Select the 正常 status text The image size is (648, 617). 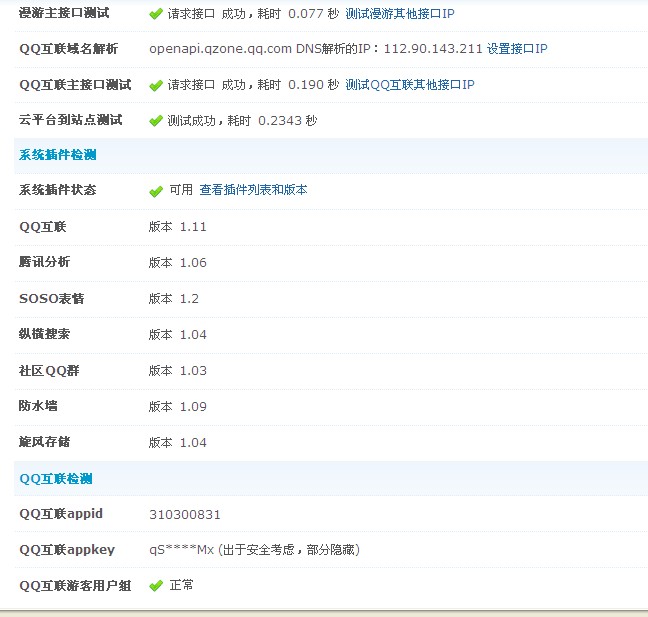point(181,585)
